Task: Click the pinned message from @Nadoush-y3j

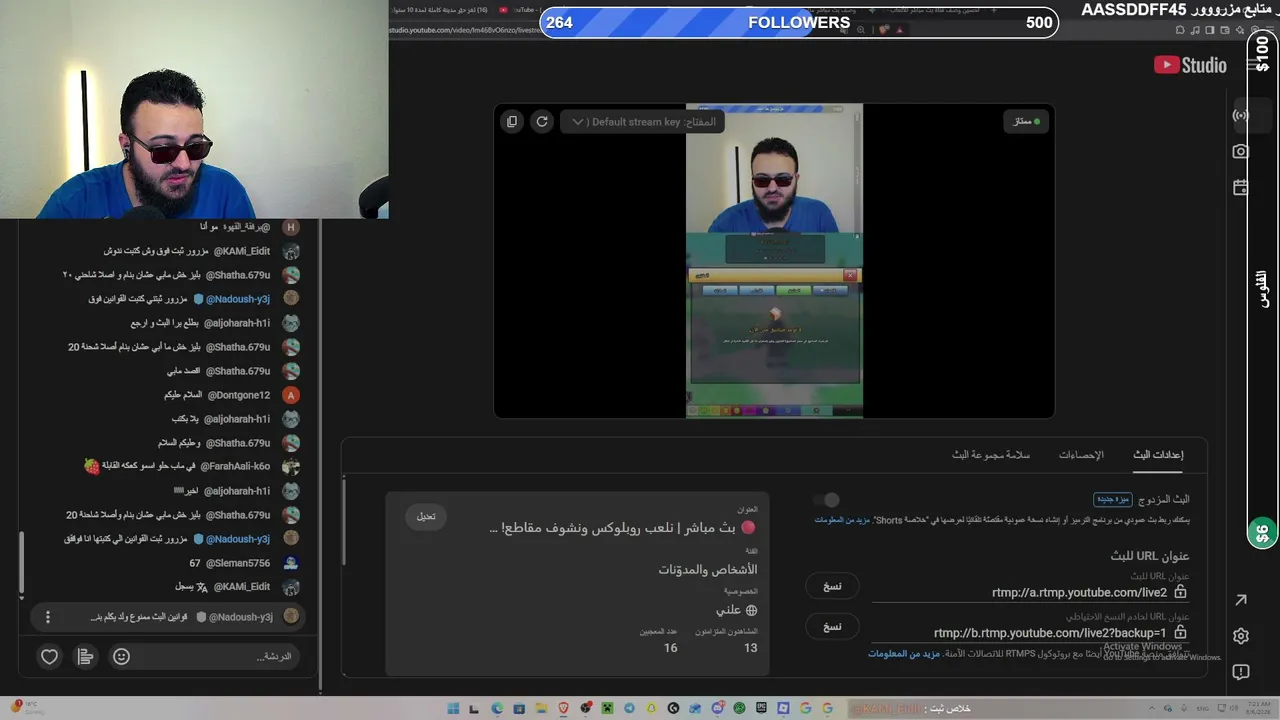Action: tap(168, 617)
